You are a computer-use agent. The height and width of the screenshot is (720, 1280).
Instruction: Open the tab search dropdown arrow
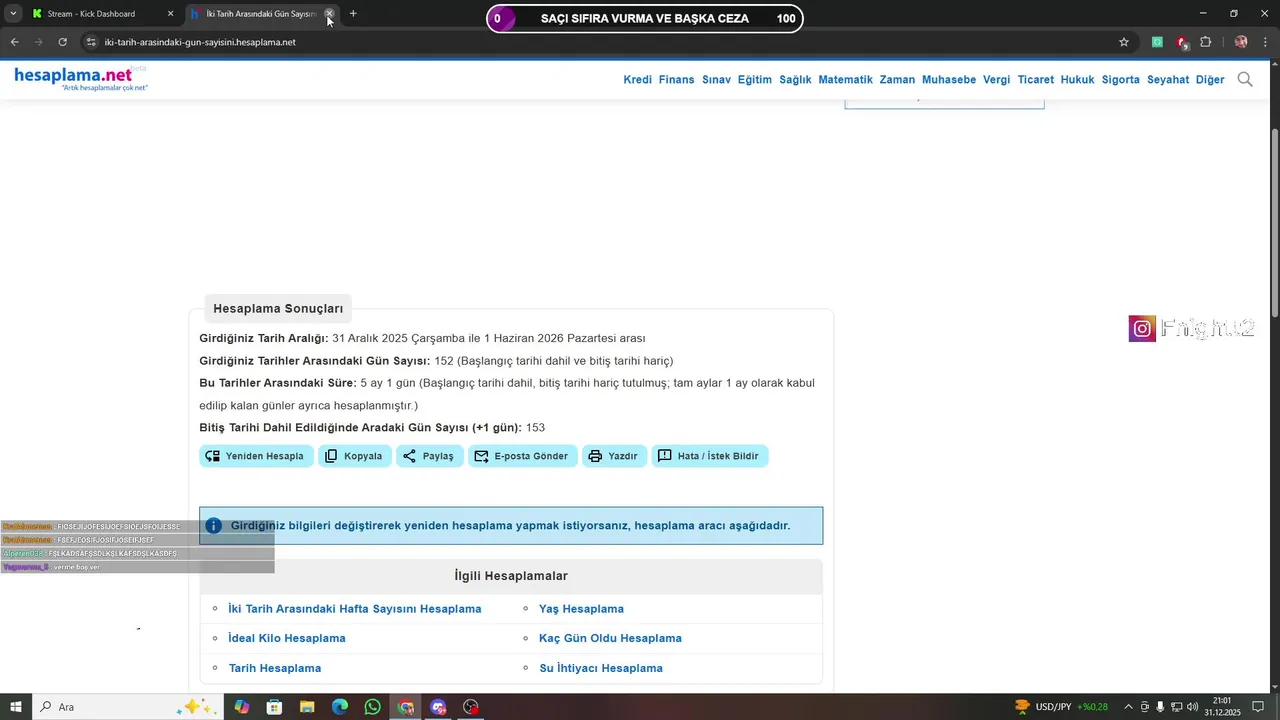(x=13, y=14)
